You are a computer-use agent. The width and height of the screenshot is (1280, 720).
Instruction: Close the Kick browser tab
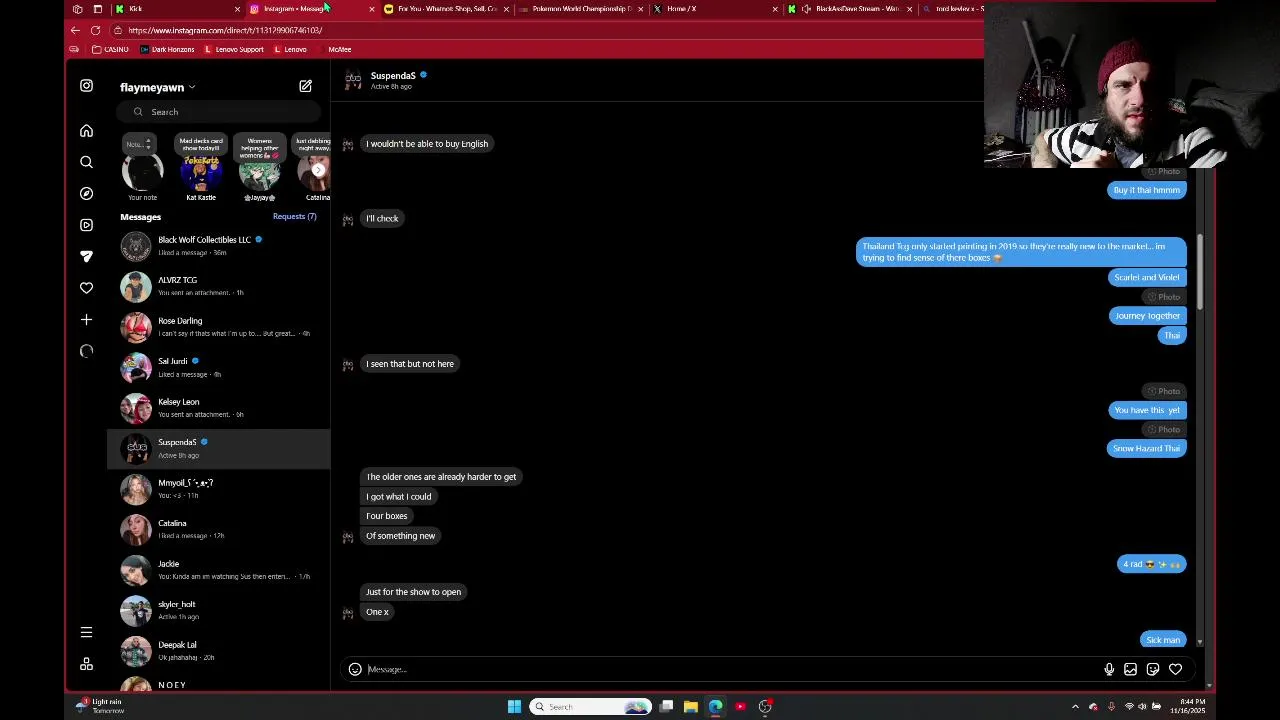tap(237, 9)
